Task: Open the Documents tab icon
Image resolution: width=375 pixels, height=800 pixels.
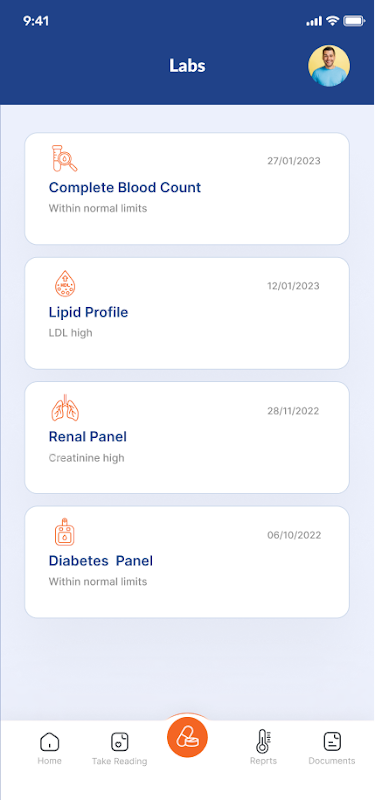Action: click(332, 741)
